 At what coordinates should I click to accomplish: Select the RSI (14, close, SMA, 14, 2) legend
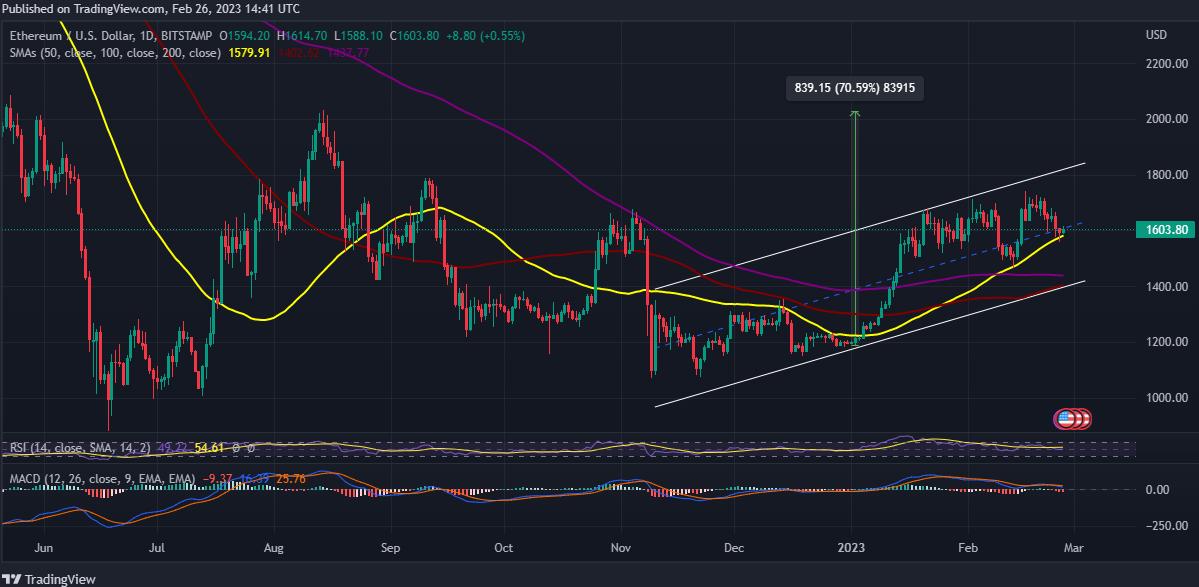point(80,448)
